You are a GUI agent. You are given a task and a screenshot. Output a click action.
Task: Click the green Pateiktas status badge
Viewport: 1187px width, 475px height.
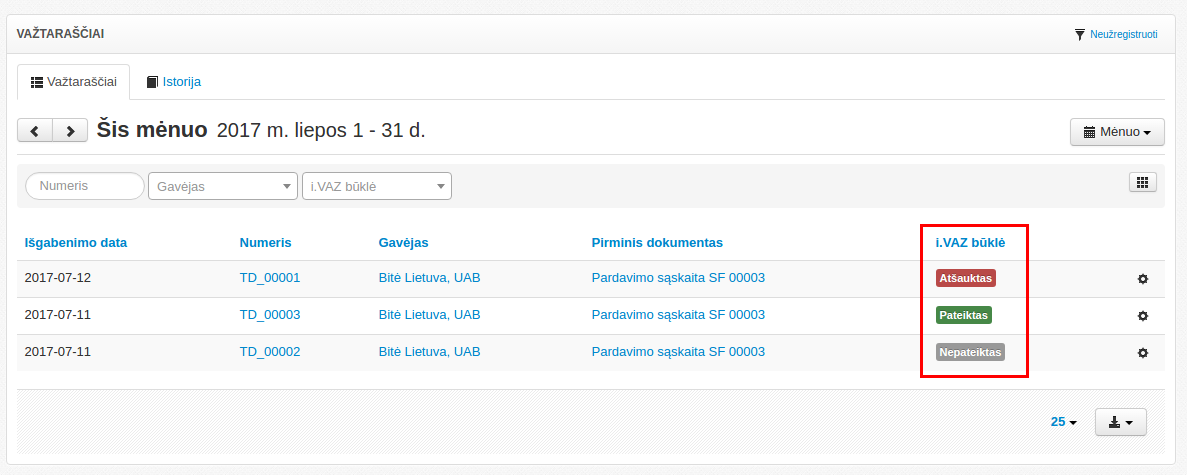point(964,315)
